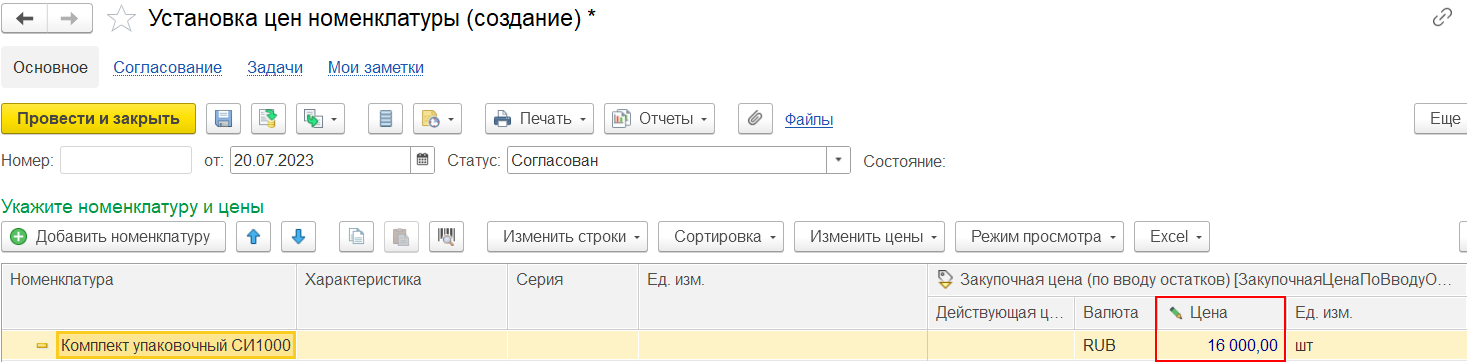Open Сортировка dropdown
Screen dimensions: 1467x362
point(721,237)
